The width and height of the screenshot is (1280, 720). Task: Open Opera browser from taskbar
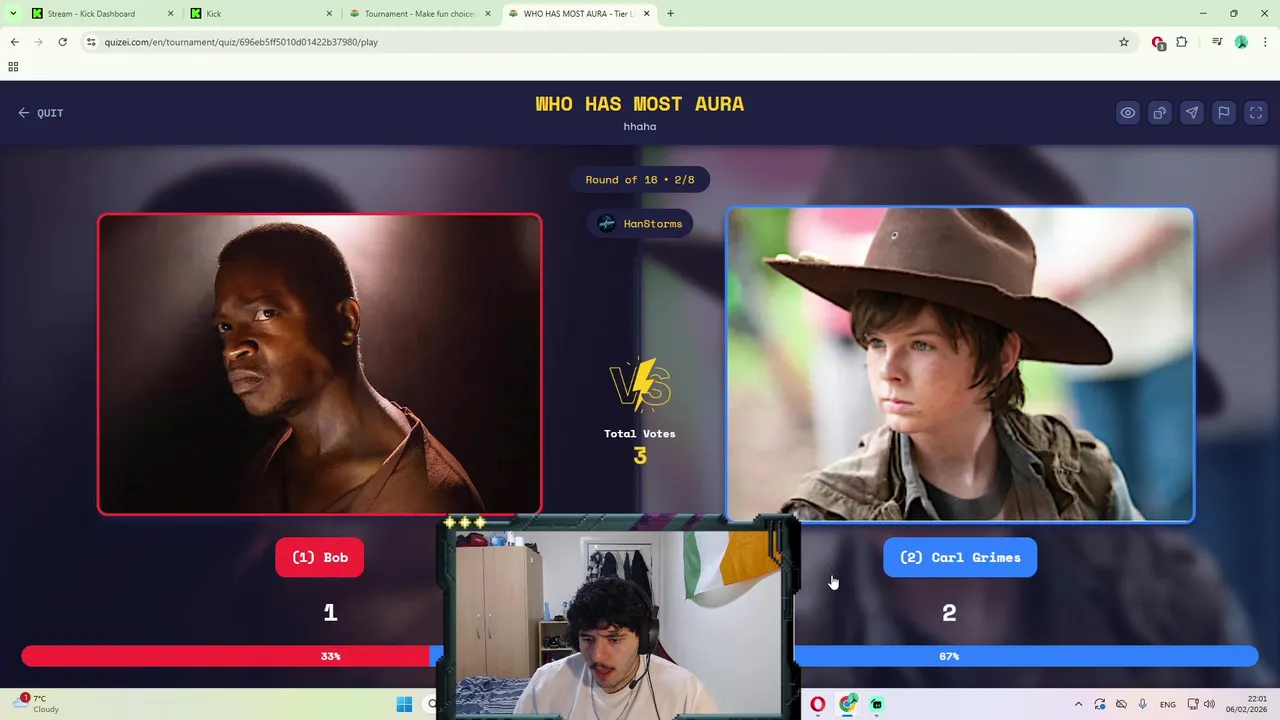tap(818, 704)
